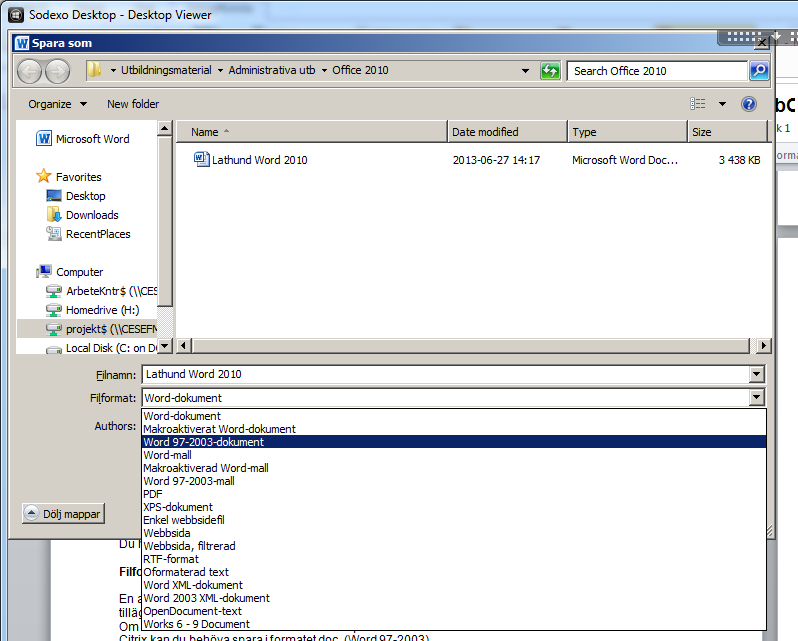The image size is (798, 641).
Task: Open the Organize menu
Action: [58, 104]
